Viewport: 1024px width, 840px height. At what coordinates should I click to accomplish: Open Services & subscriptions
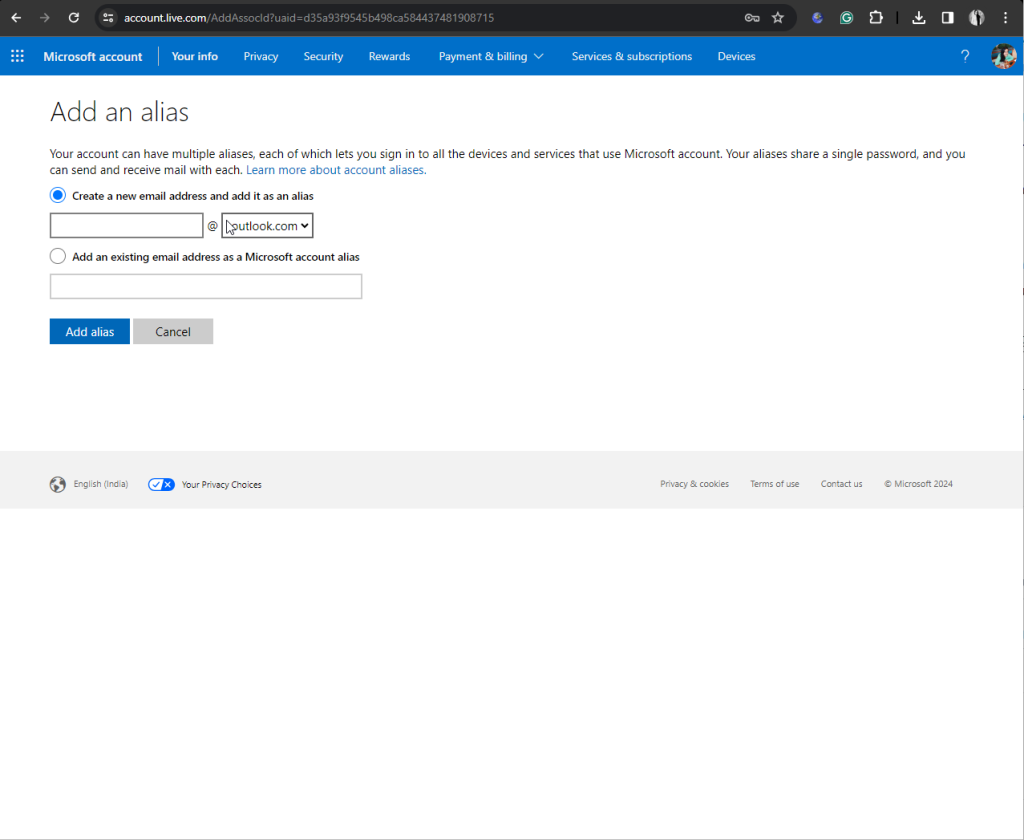click(x=632, y=56)
